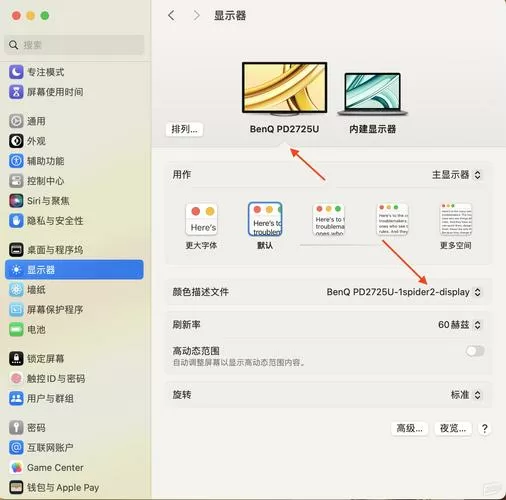Open Appearance (外观) icon
Screen dimensions: 506x500
tap(16, 141)
